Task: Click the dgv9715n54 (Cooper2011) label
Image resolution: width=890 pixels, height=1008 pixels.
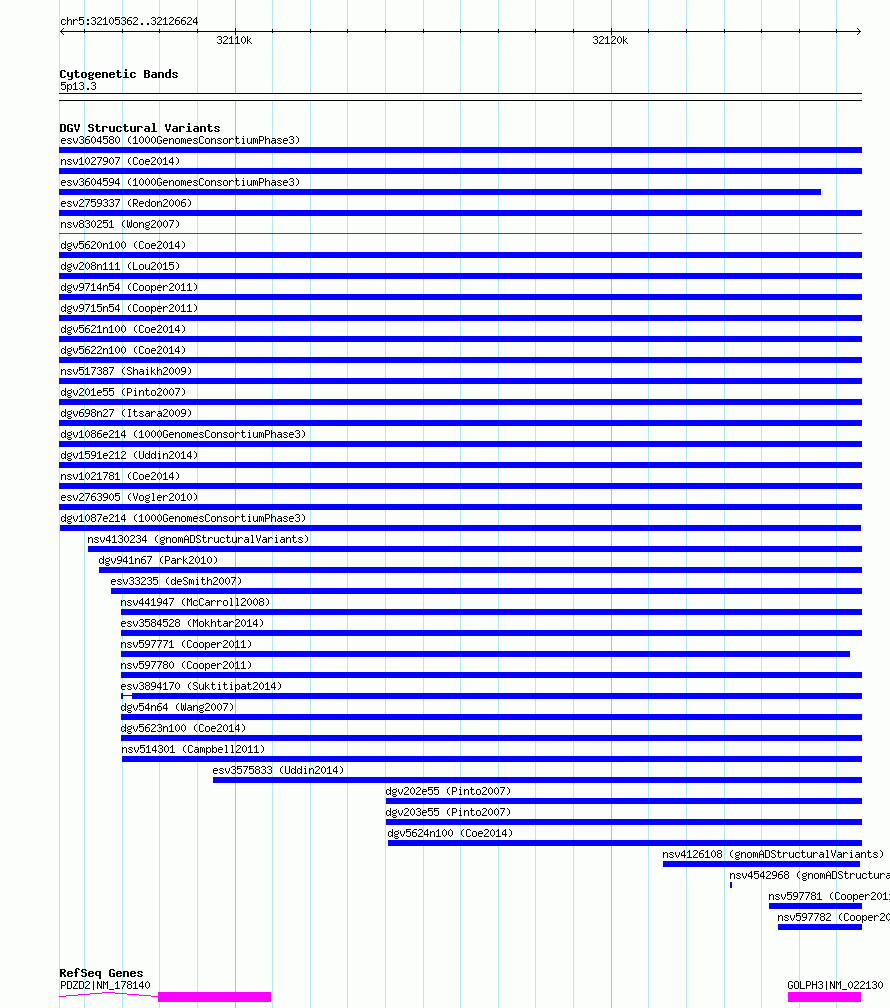Action: 129,309
